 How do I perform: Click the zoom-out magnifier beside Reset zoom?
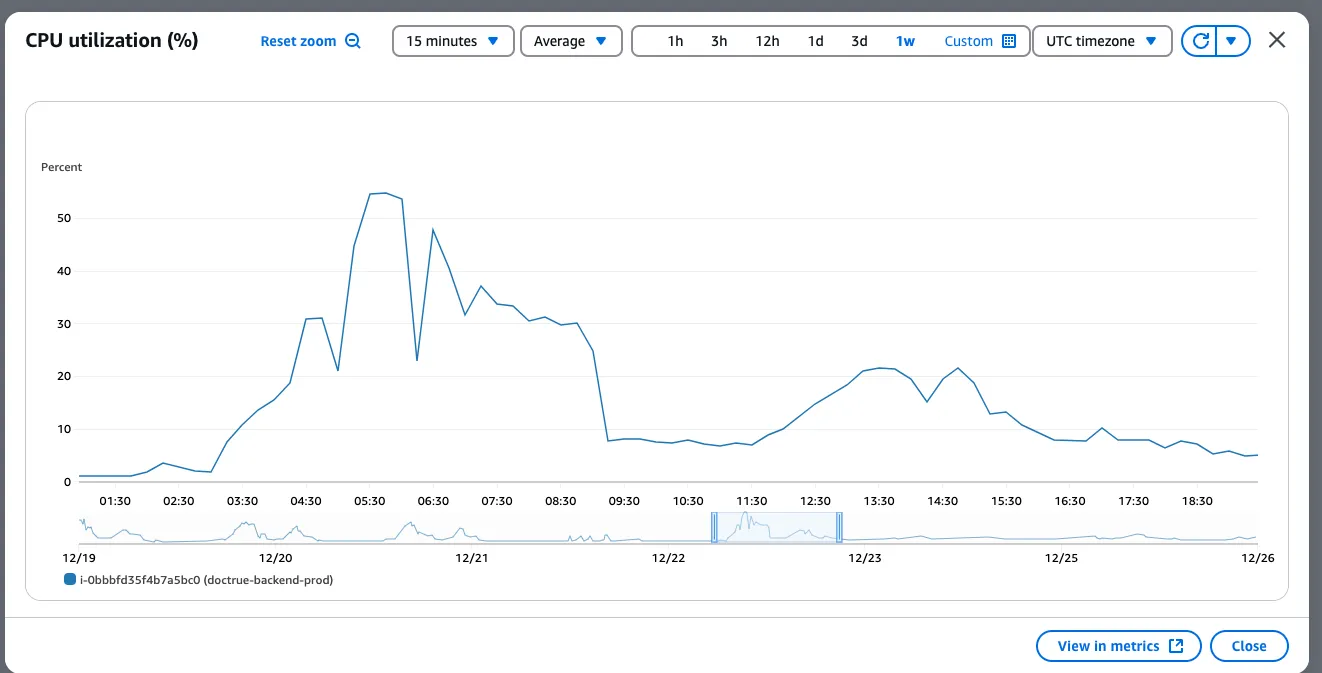[352, 40]
